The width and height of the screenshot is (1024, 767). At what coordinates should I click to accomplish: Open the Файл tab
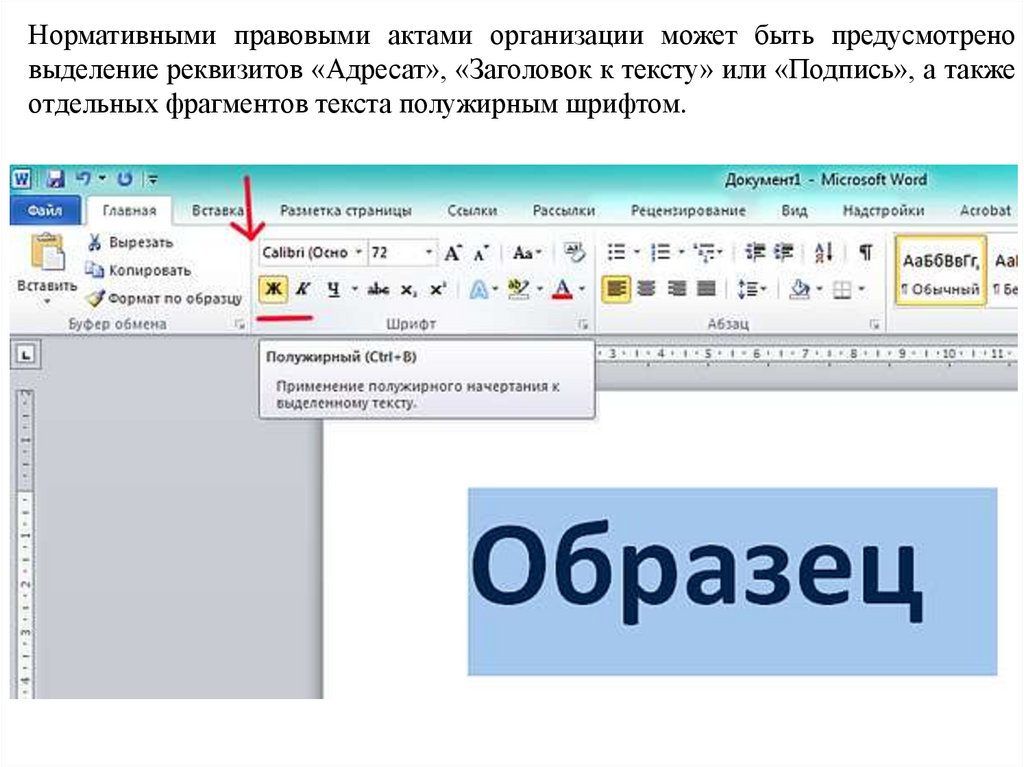tap(45, 210)
